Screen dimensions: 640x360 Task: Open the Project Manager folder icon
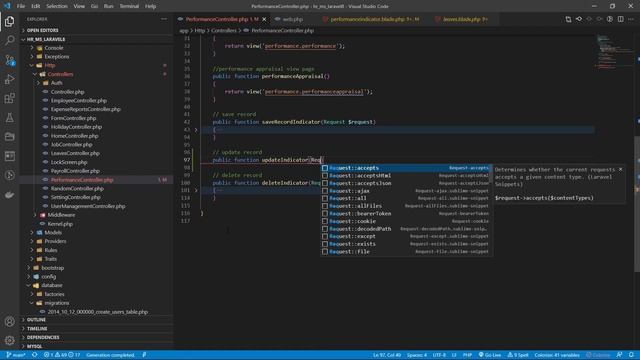9,137
